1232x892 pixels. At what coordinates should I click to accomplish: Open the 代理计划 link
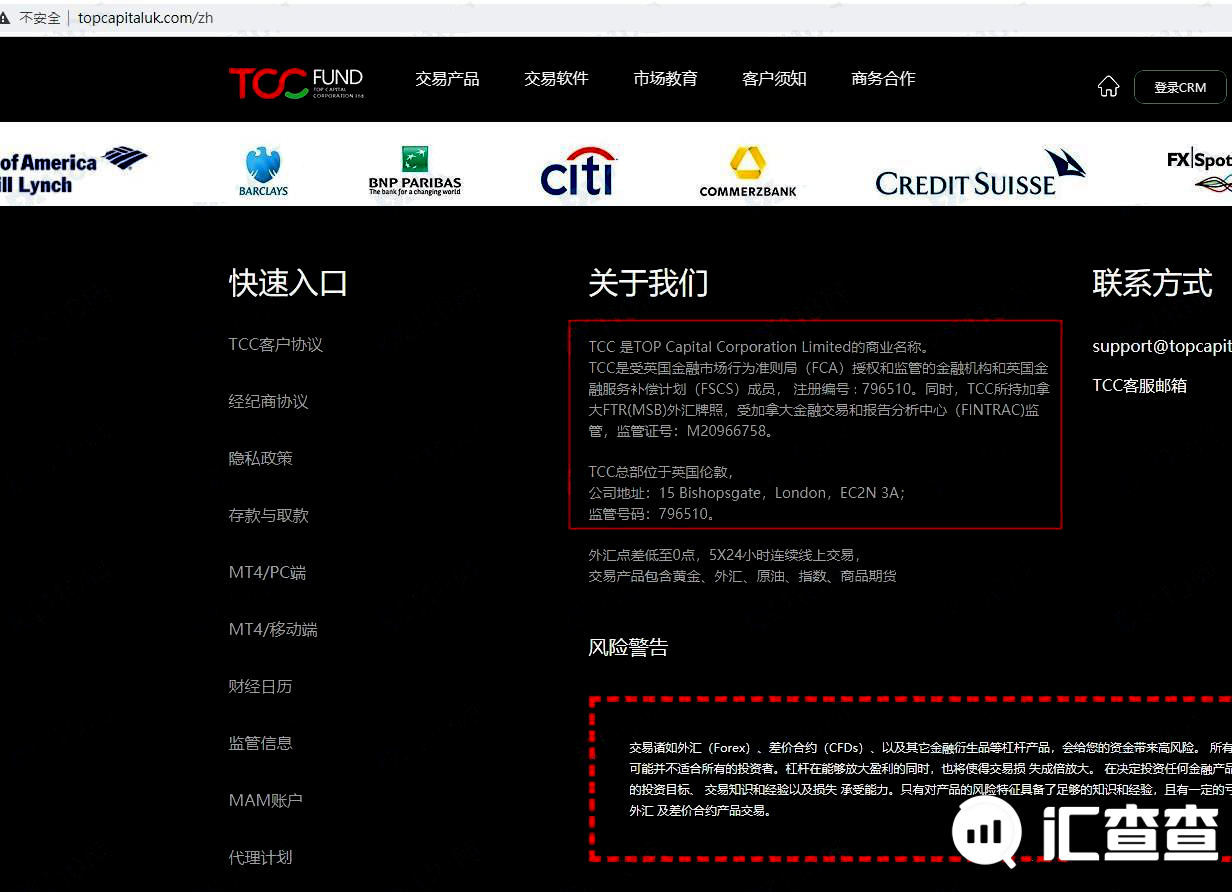tap(260, 857)
